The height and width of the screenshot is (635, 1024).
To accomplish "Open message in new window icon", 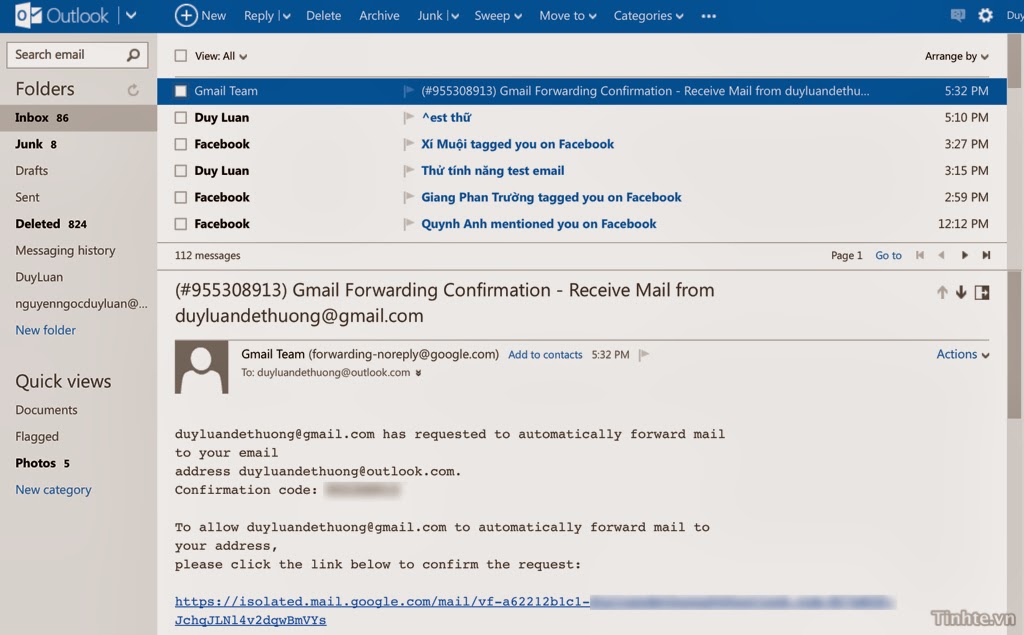I will pyautogui.click(x=982, y=293).
